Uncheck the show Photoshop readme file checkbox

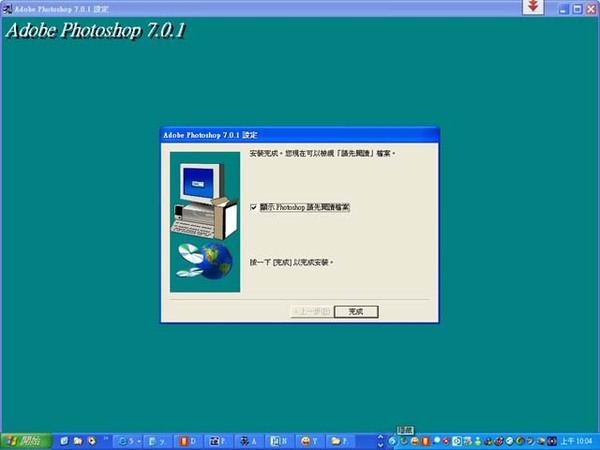tap(253, 207)
